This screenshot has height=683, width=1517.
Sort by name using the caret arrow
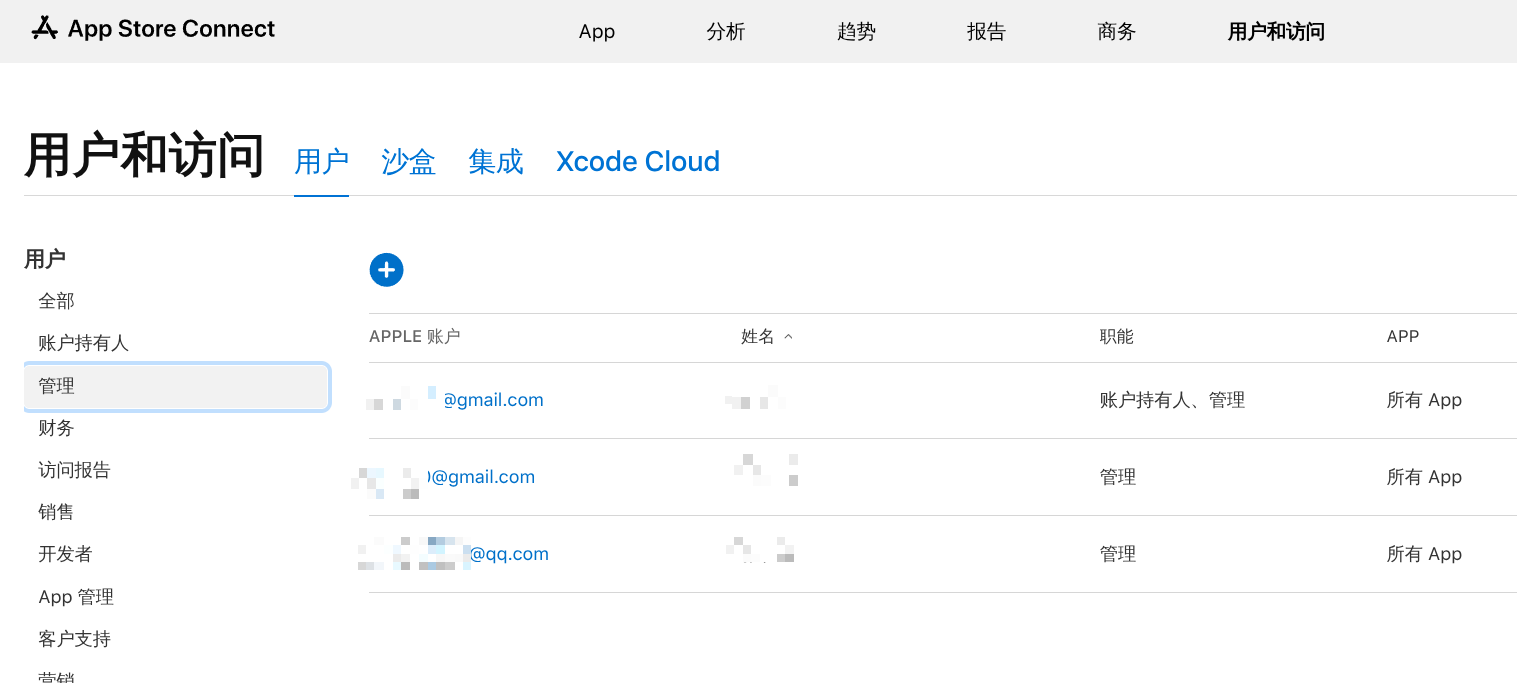pyautogui.click(x=788, y=337)
